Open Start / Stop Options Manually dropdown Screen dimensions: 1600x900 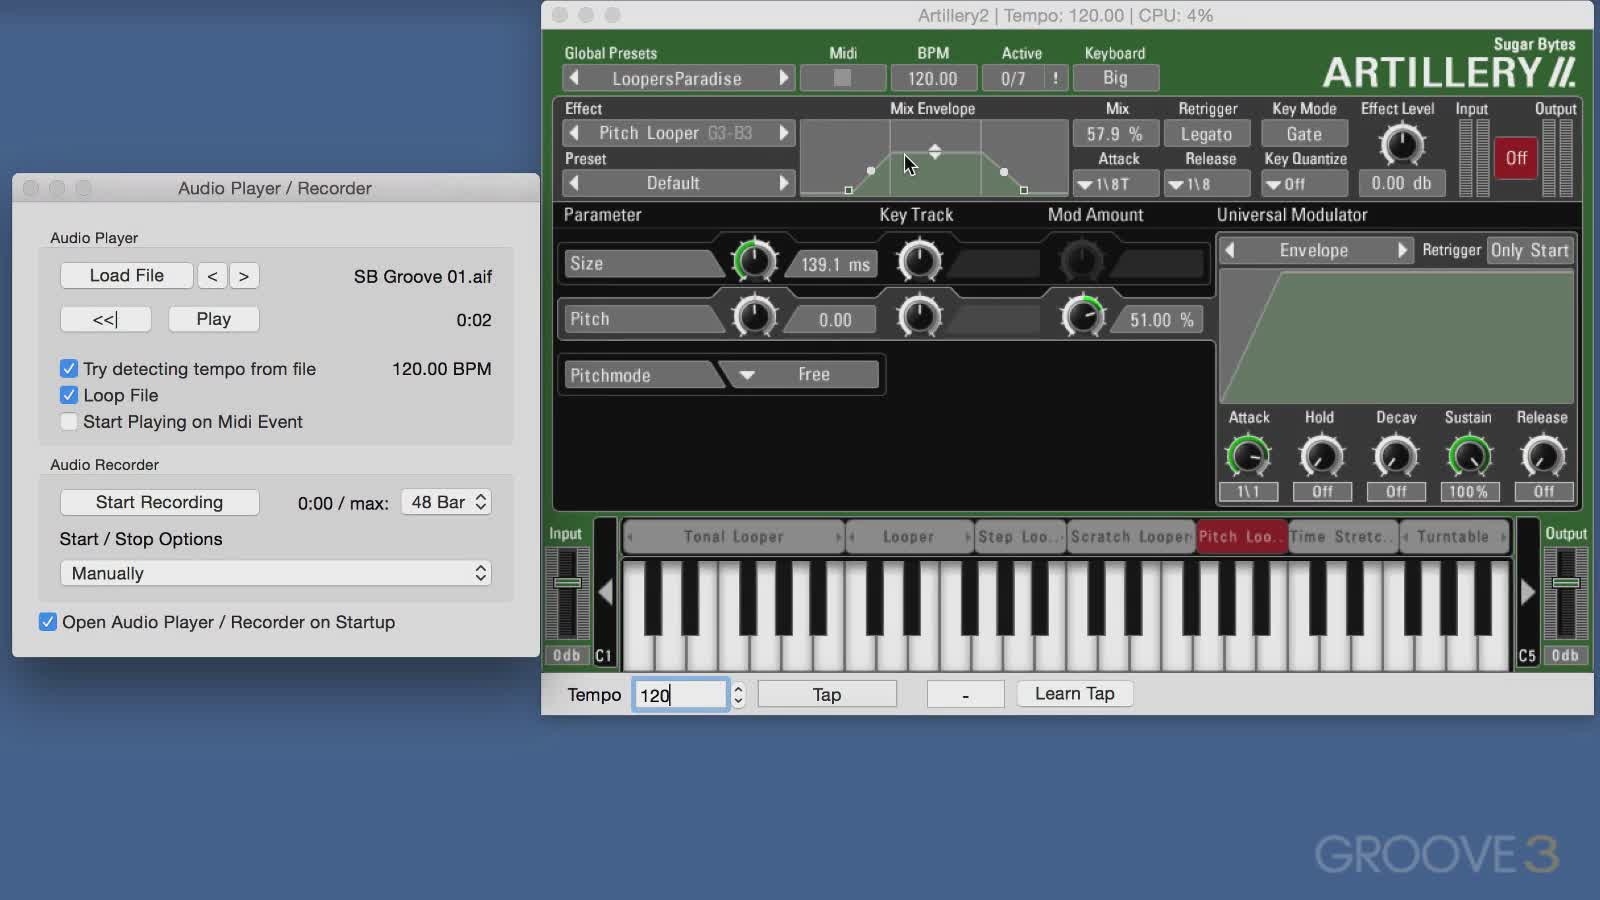pyautogui.click(x=276, y=573)
